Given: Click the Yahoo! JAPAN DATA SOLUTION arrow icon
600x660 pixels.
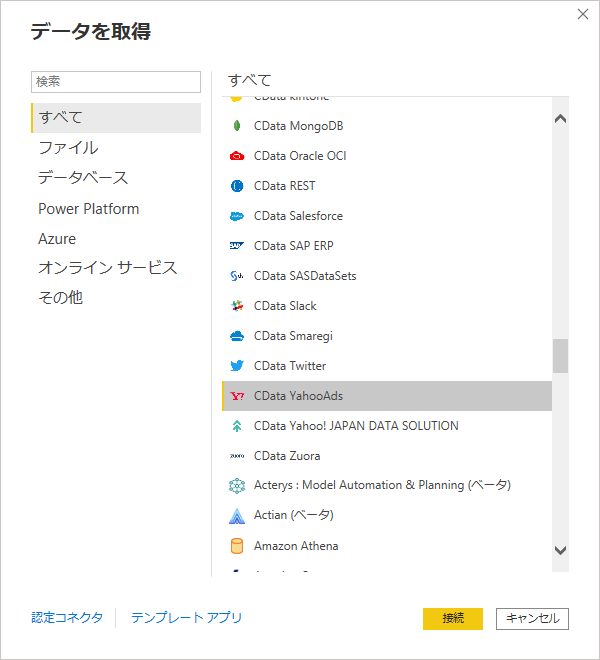Looking at the screenshot, I should (237, 426).
